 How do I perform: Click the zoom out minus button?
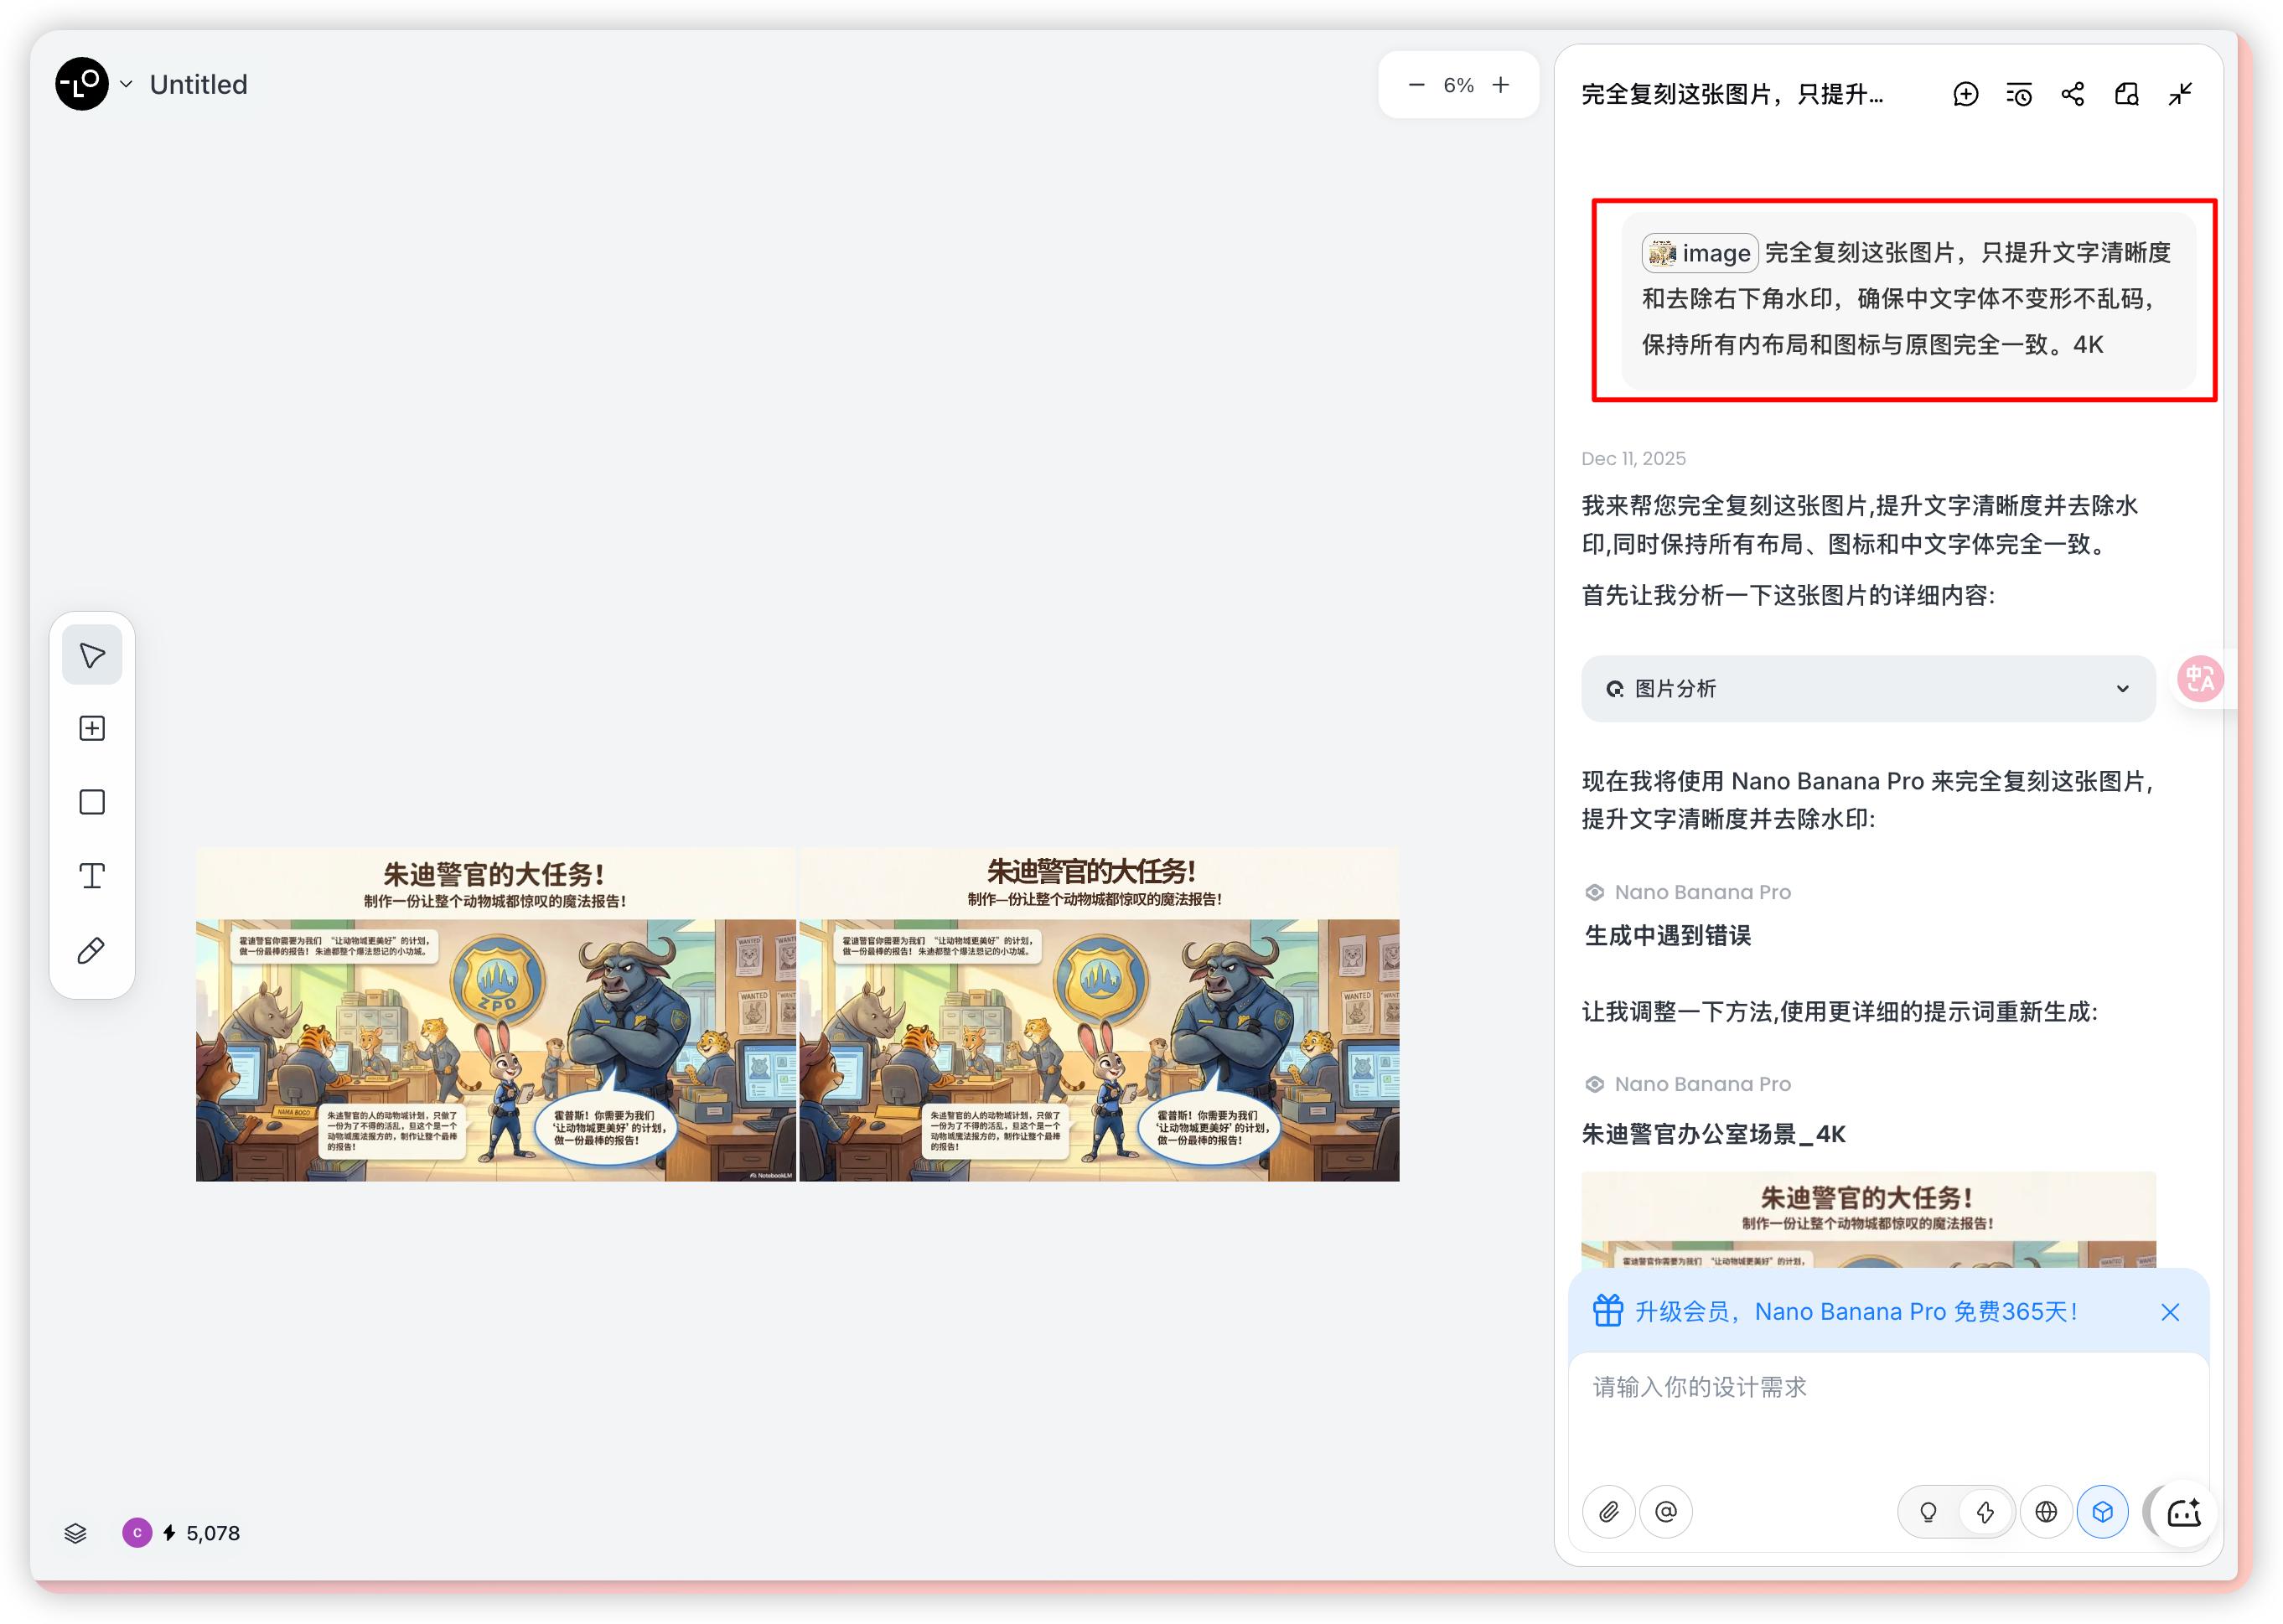point(1416,85)
